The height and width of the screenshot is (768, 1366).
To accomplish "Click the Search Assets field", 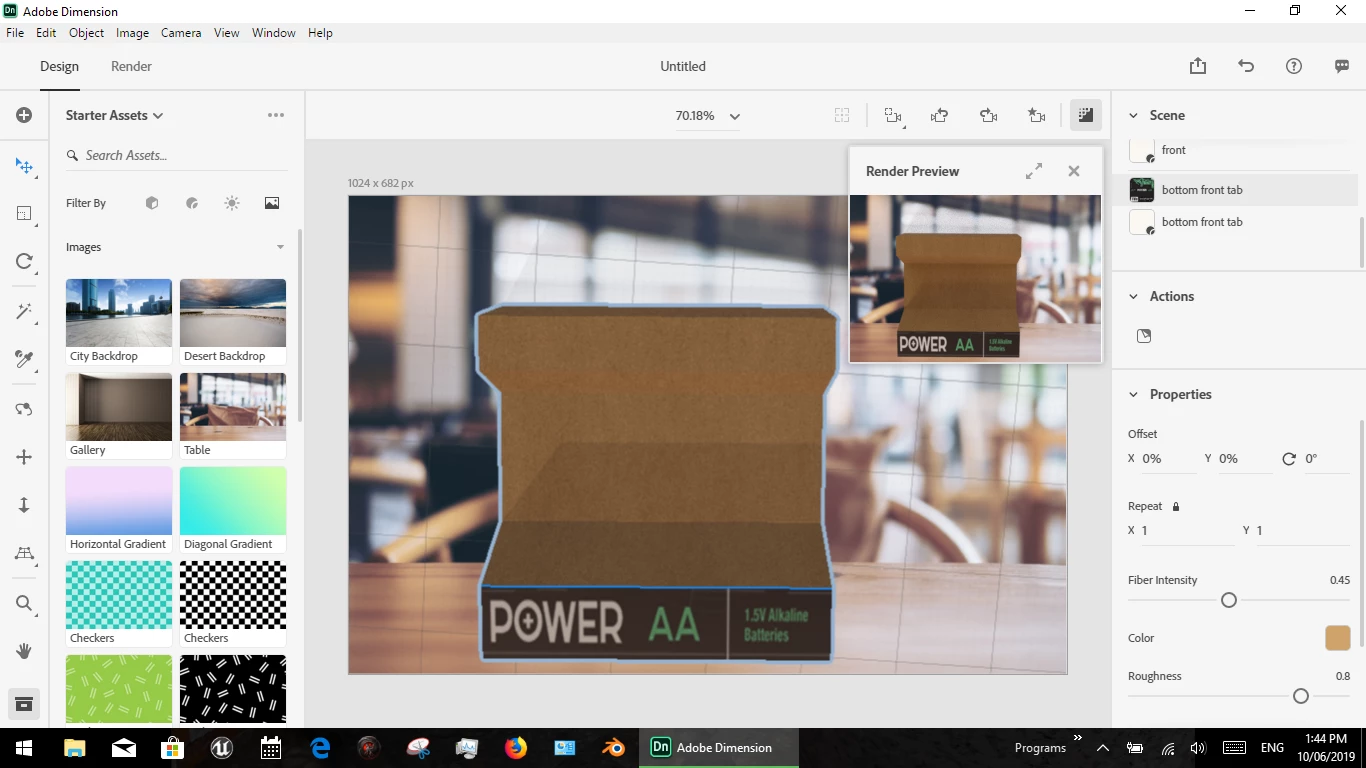I will [175, 155].
